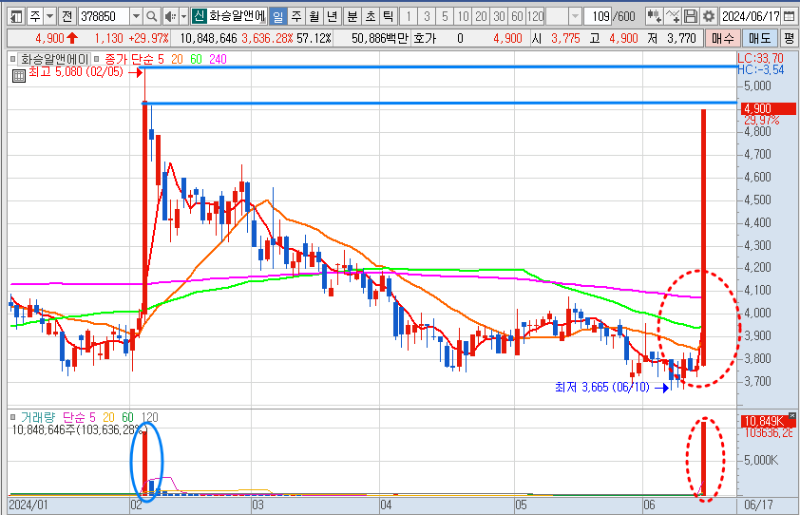Click the 호가 label in info bar

424,38
